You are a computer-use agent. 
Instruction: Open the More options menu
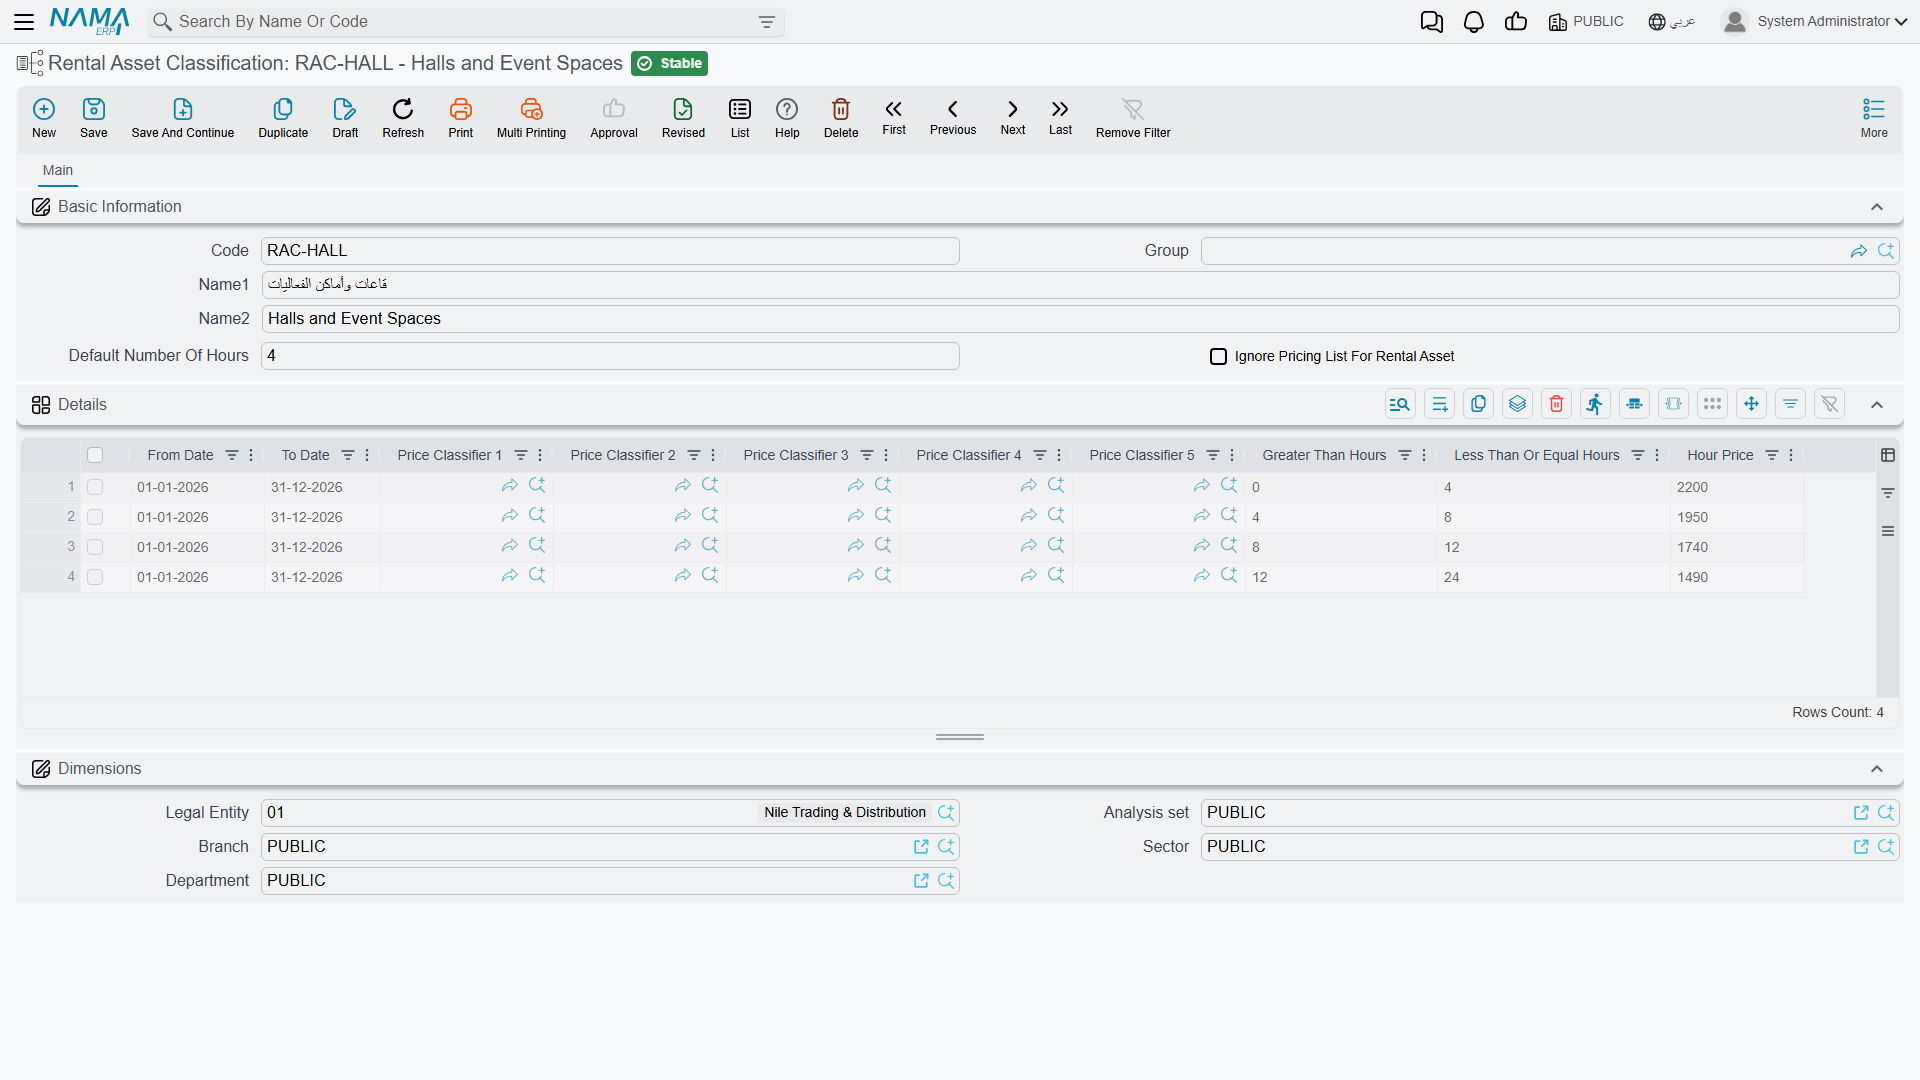1874,118
